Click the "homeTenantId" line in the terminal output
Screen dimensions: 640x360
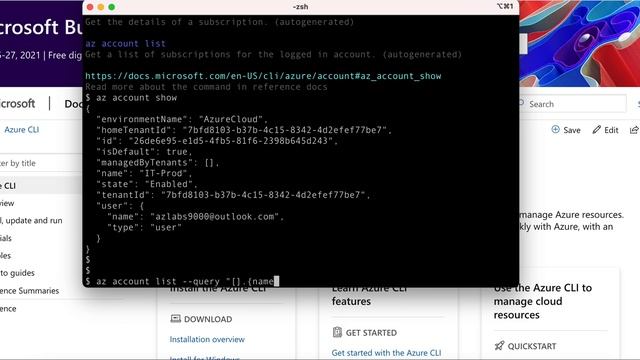tap(244, 130)
